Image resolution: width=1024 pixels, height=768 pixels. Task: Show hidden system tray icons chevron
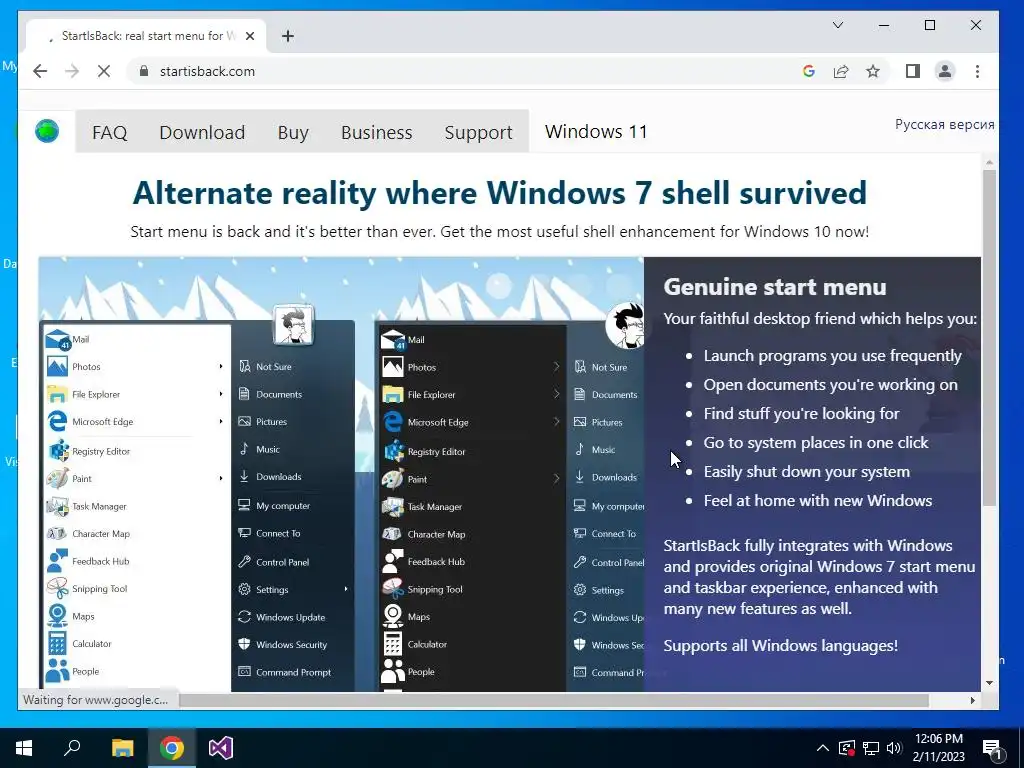(823, 748)
